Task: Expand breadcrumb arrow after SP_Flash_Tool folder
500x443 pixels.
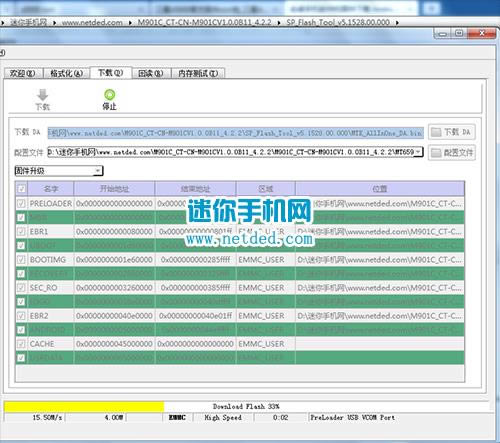Action: (397, 23)
